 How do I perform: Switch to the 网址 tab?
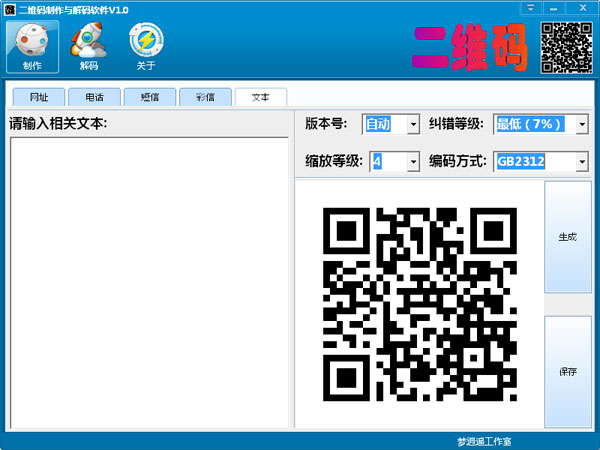pos(39,97)
